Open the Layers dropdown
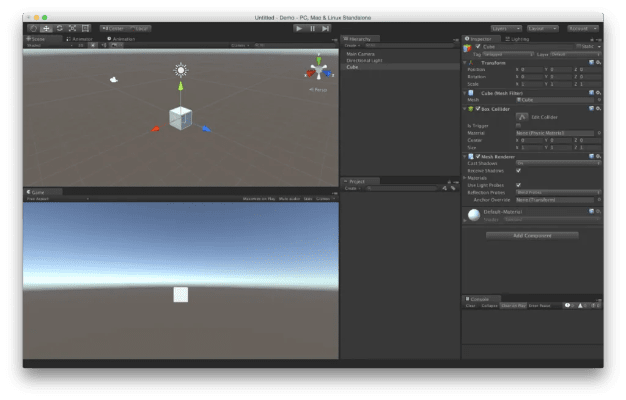 (506, 28)
